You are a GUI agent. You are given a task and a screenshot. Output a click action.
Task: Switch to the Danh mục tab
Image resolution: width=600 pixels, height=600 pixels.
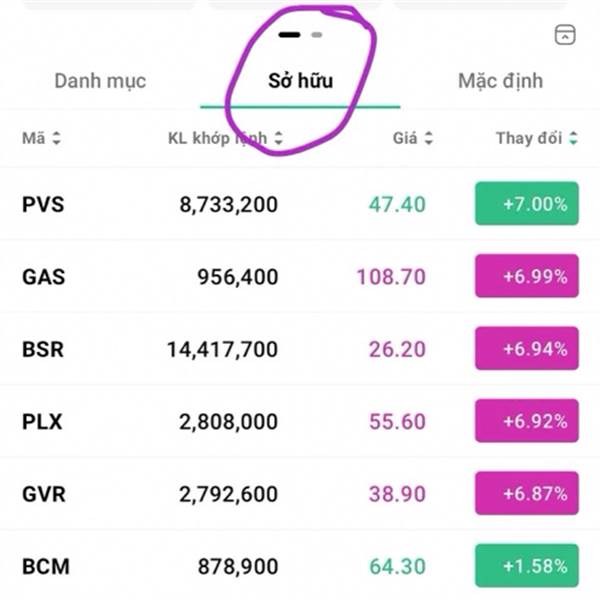pos(100,81)
